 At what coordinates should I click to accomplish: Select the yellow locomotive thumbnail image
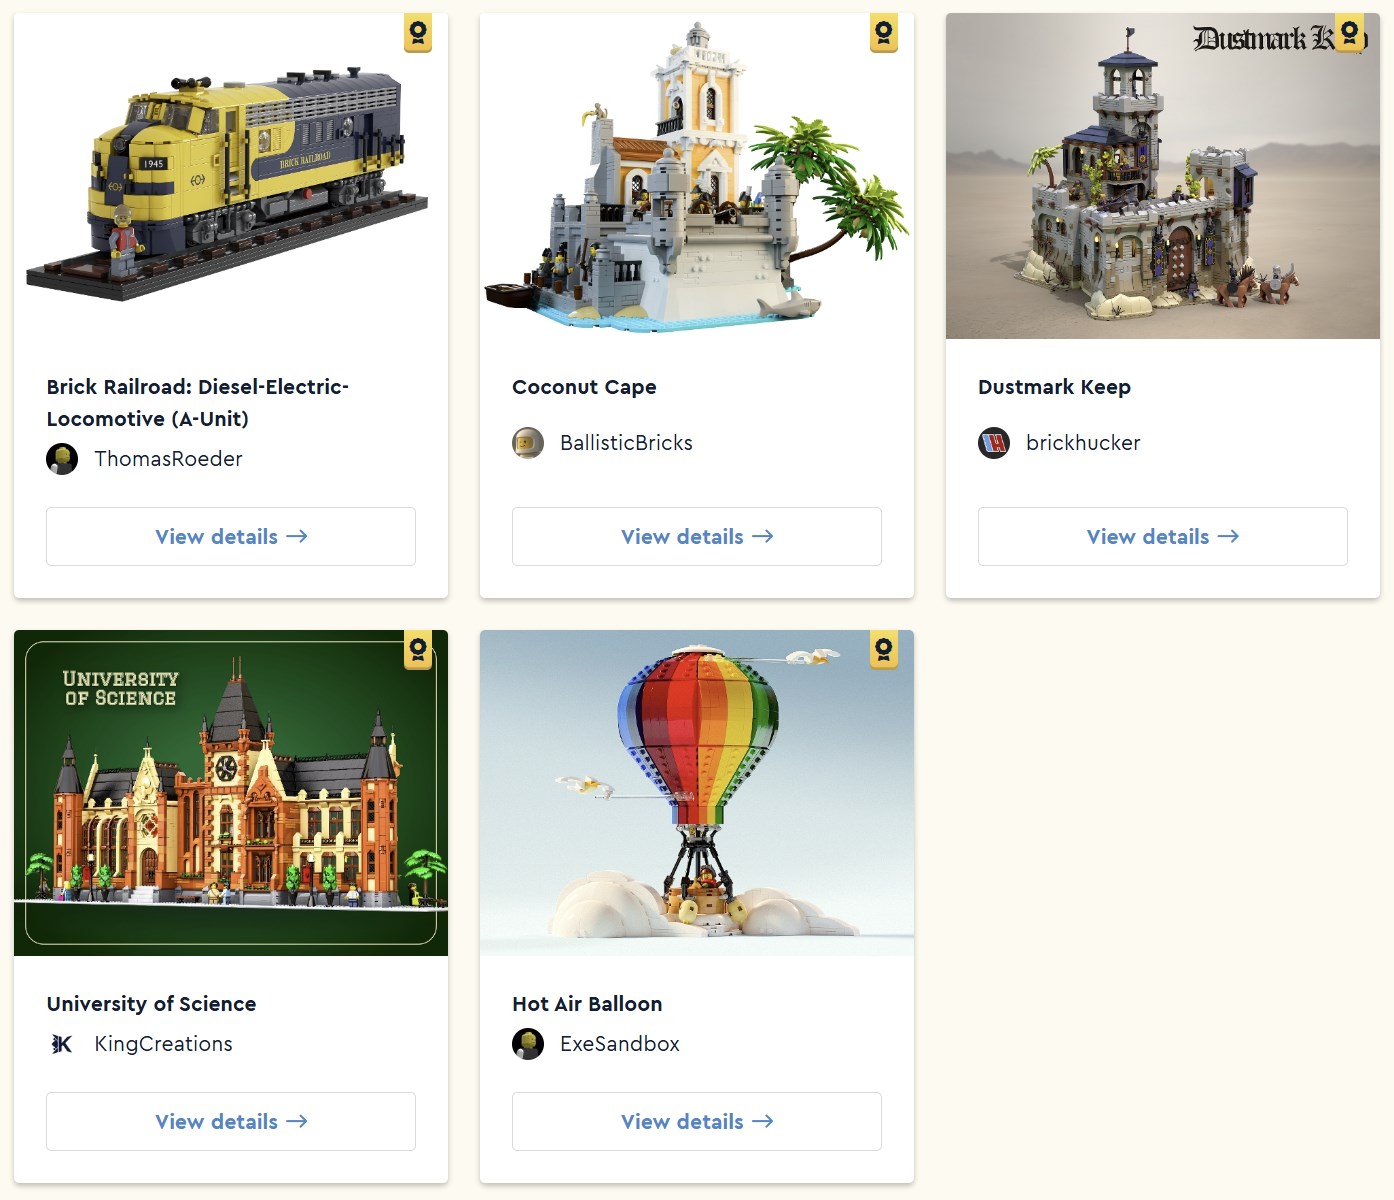pos(231,176)
